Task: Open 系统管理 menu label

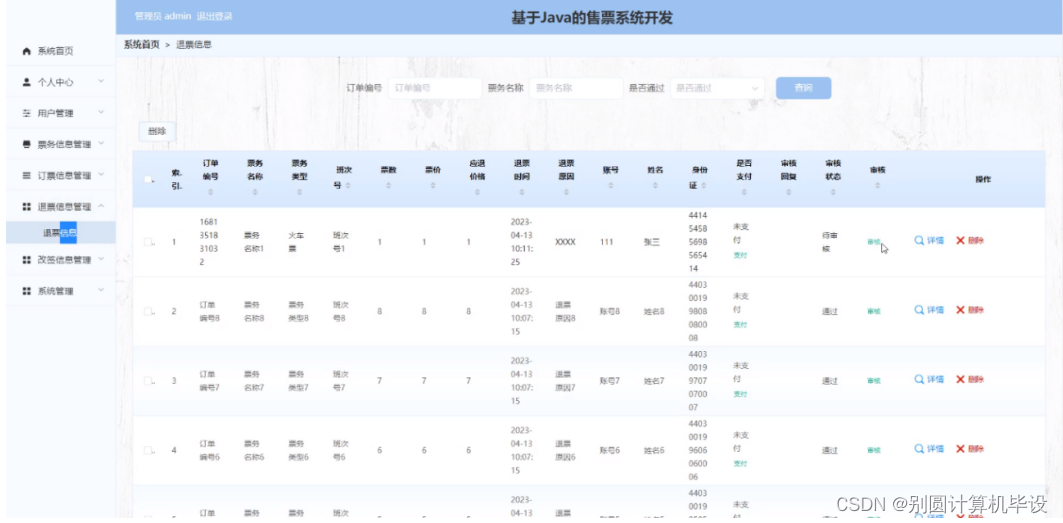Action: pyautogui.click(x=56, y=291)
